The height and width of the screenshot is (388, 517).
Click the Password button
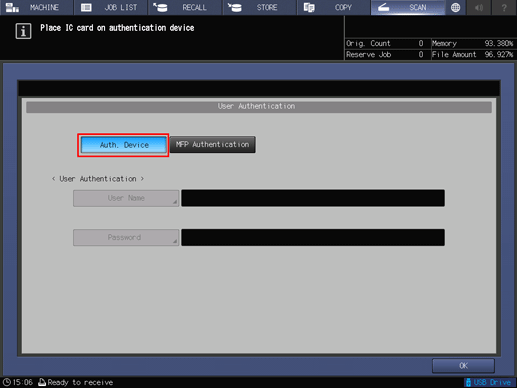[126, 237]
